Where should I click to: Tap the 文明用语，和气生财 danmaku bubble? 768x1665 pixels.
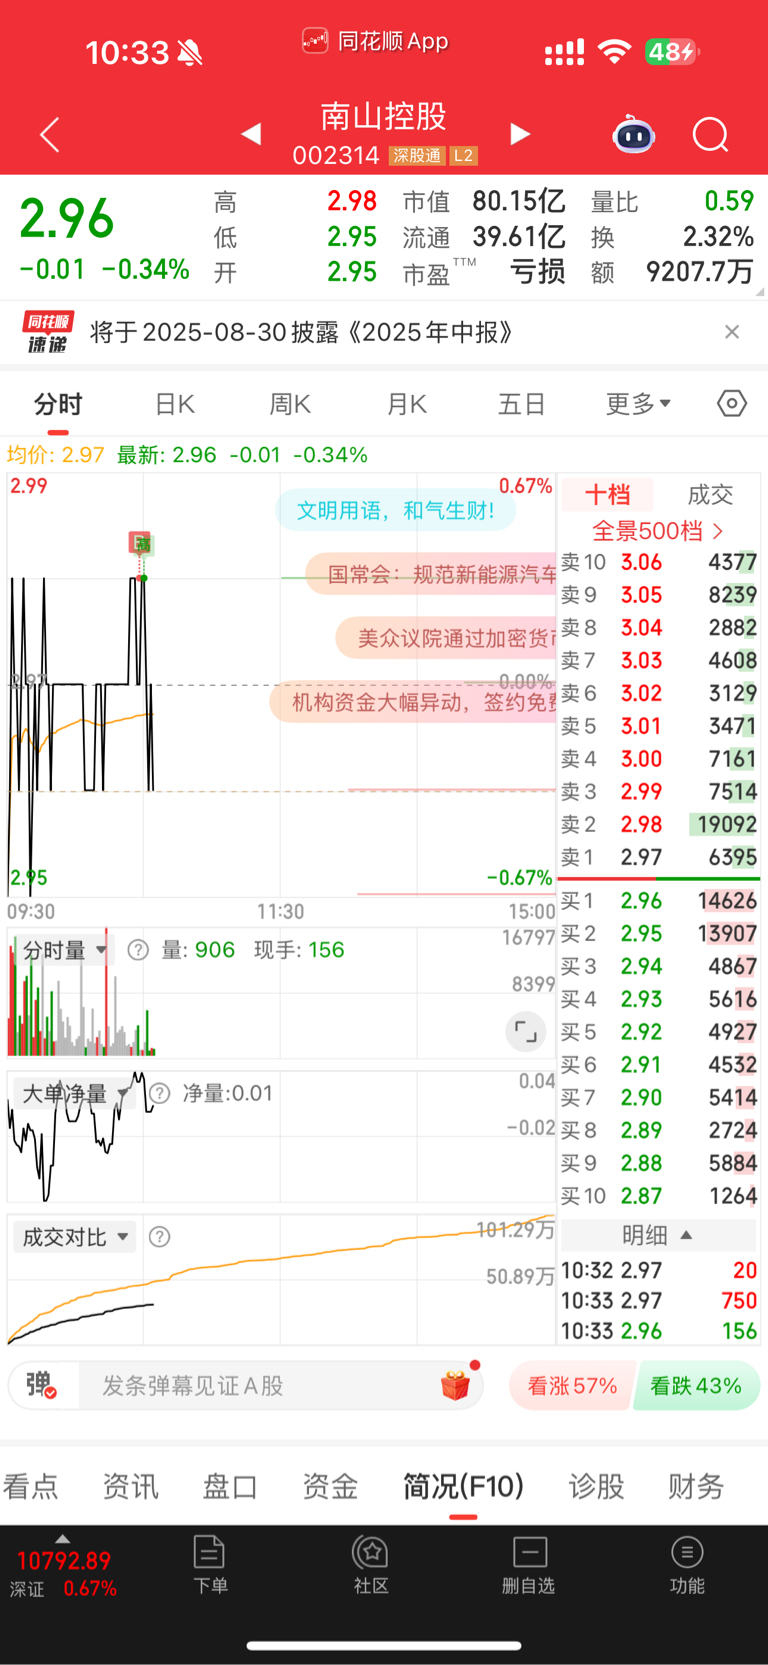coord(396,510)
